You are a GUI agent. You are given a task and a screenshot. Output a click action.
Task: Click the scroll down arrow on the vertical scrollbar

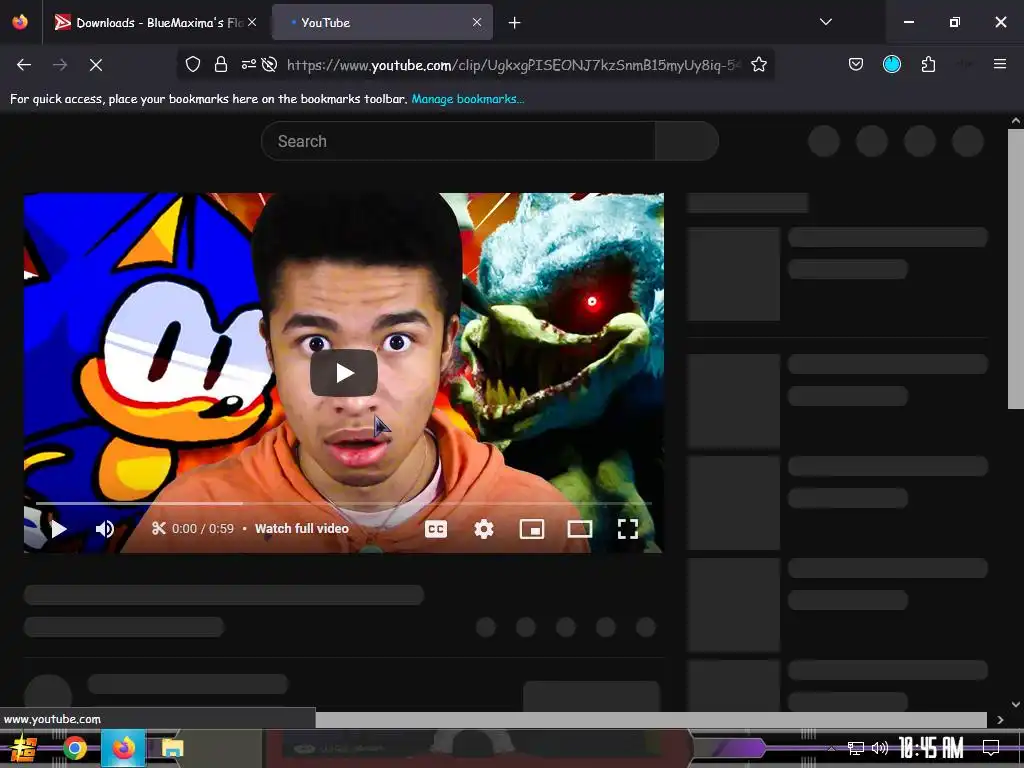point(1016,705)
